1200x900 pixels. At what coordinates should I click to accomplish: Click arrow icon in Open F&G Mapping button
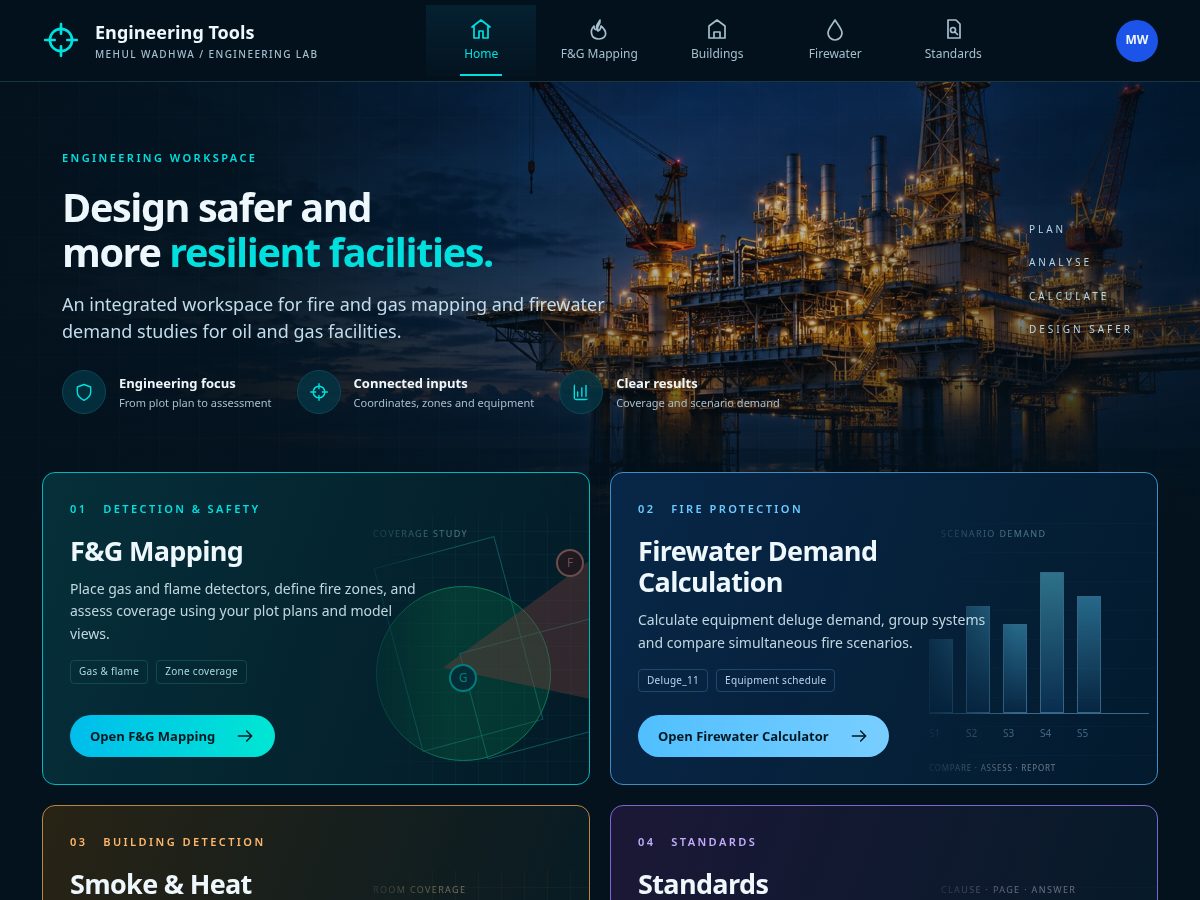pyautogui.click(x=245, y=736)
